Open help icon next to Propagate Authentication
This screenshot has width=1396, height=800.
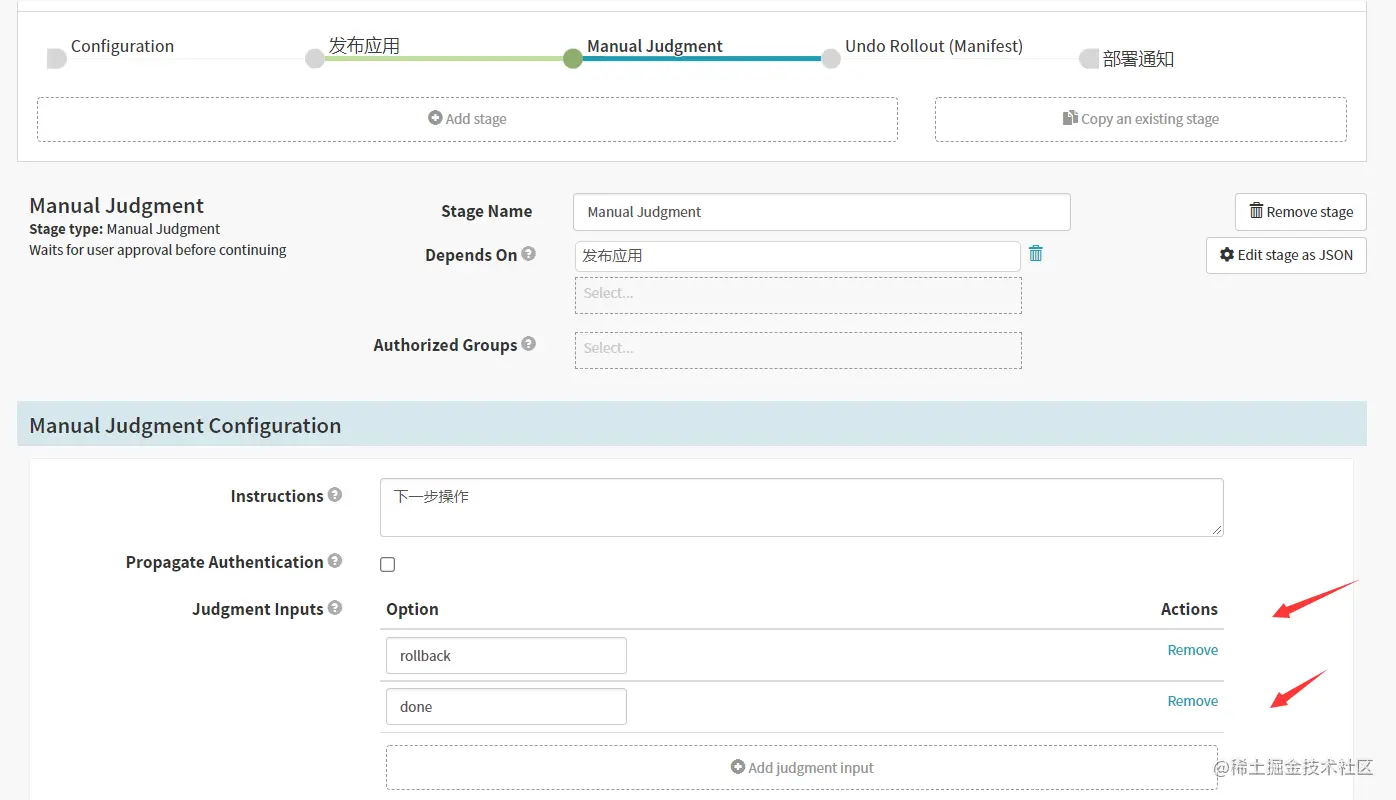pos(335,561)
